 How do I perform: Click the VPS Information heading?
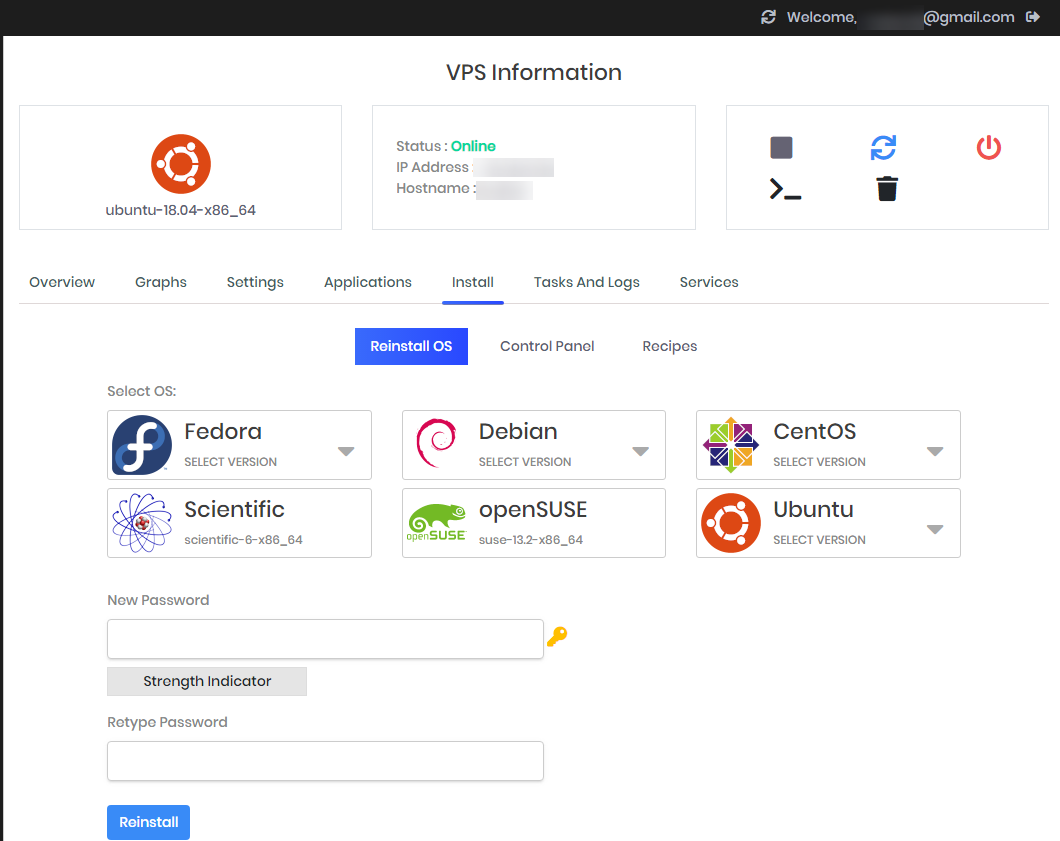pyautogui.click(x=534, y=72)
